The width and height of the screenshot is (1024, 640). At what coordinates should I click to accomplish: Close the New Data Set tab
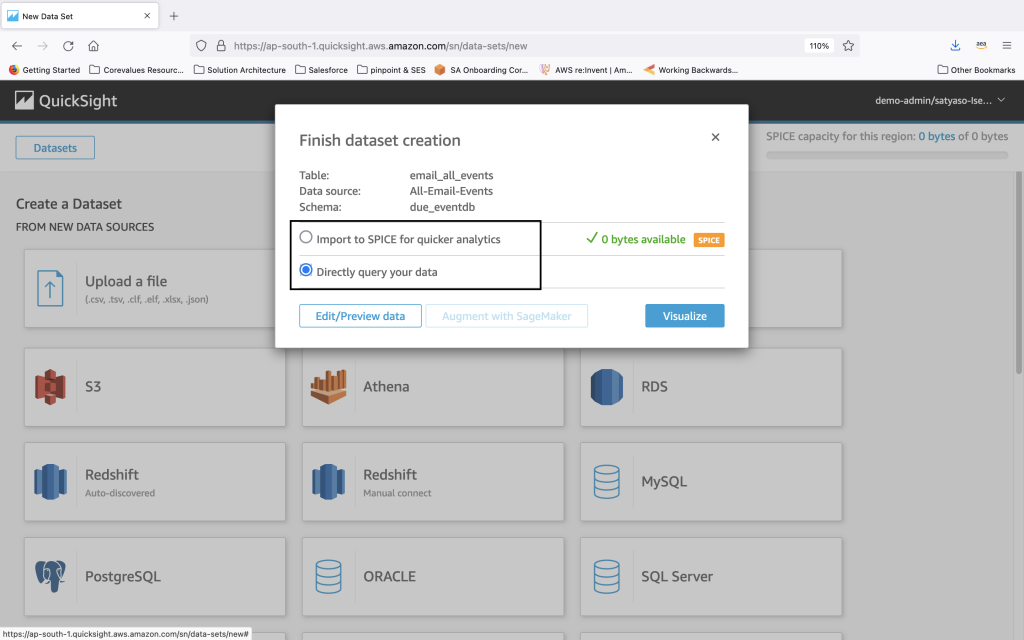tap(147, 16)
